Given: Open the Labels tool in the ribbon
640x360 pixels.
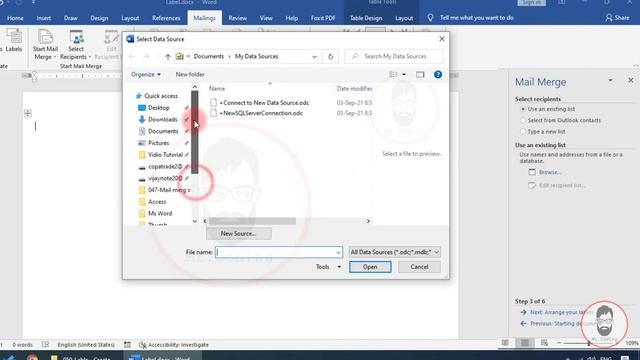Looking at the screenshot, I should pos(13,41).
